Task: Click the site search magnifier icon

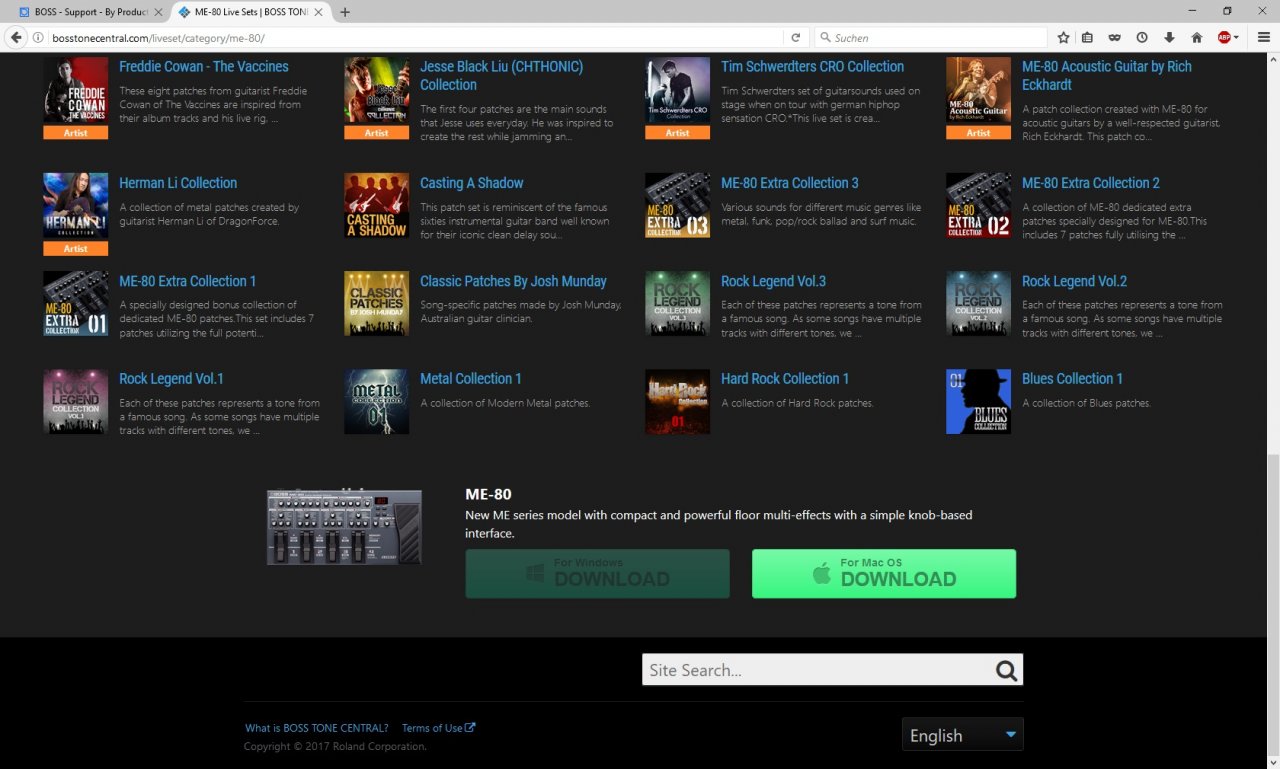Action: (x=1006, y=670)
